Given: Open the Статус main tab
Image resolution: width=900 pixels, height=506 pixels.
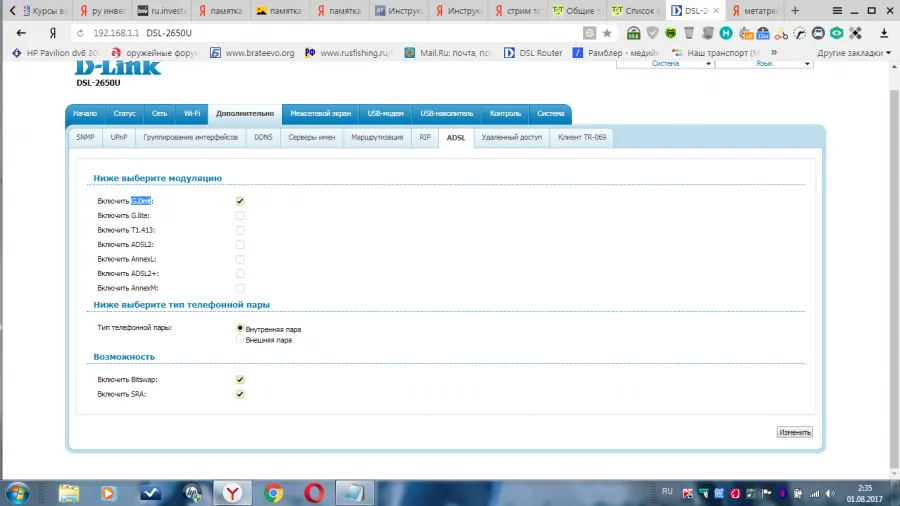Looking at the screenshot, I should [x=125, y=114].
